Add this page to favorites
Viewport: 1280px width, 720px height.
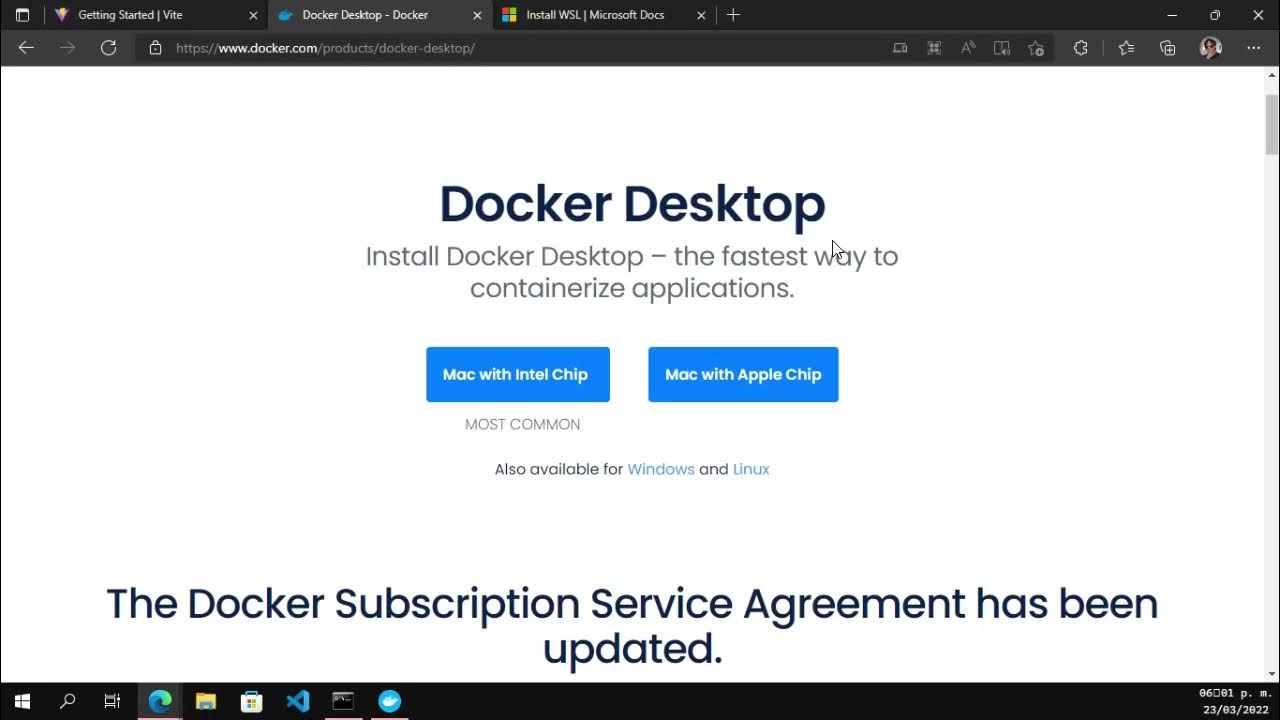(x=1036, y=48)
